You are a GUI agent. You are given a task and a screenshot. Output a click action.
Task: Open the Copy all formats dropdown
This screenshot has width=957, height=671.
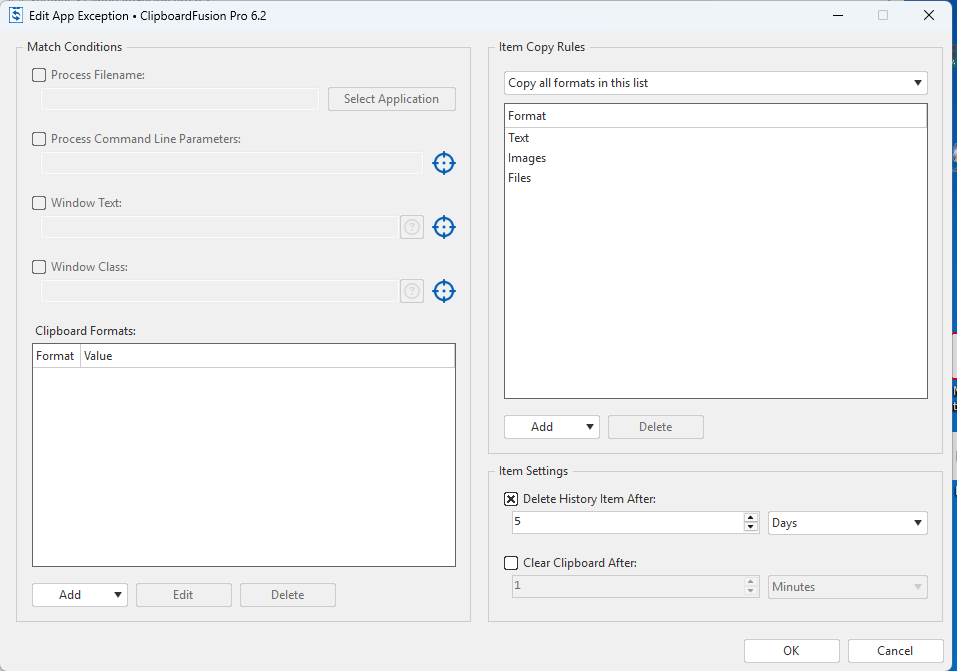(x=715, y=83)
